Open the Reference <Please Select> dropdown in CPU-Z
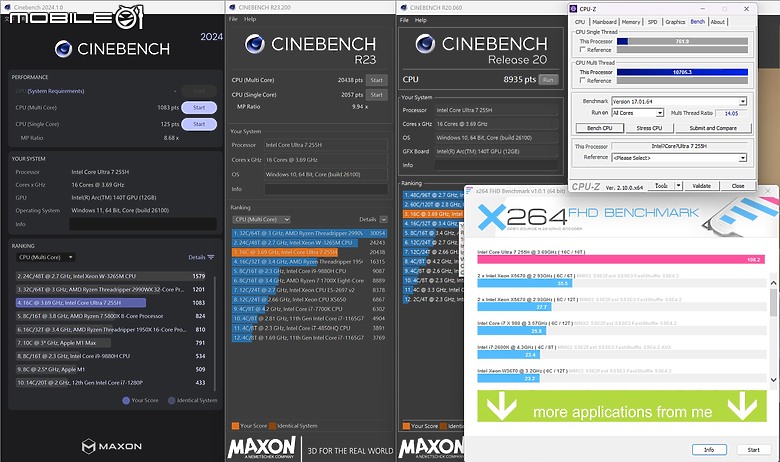Image resolution: width=780 pixels, height=462 pixels. (743, 158)
